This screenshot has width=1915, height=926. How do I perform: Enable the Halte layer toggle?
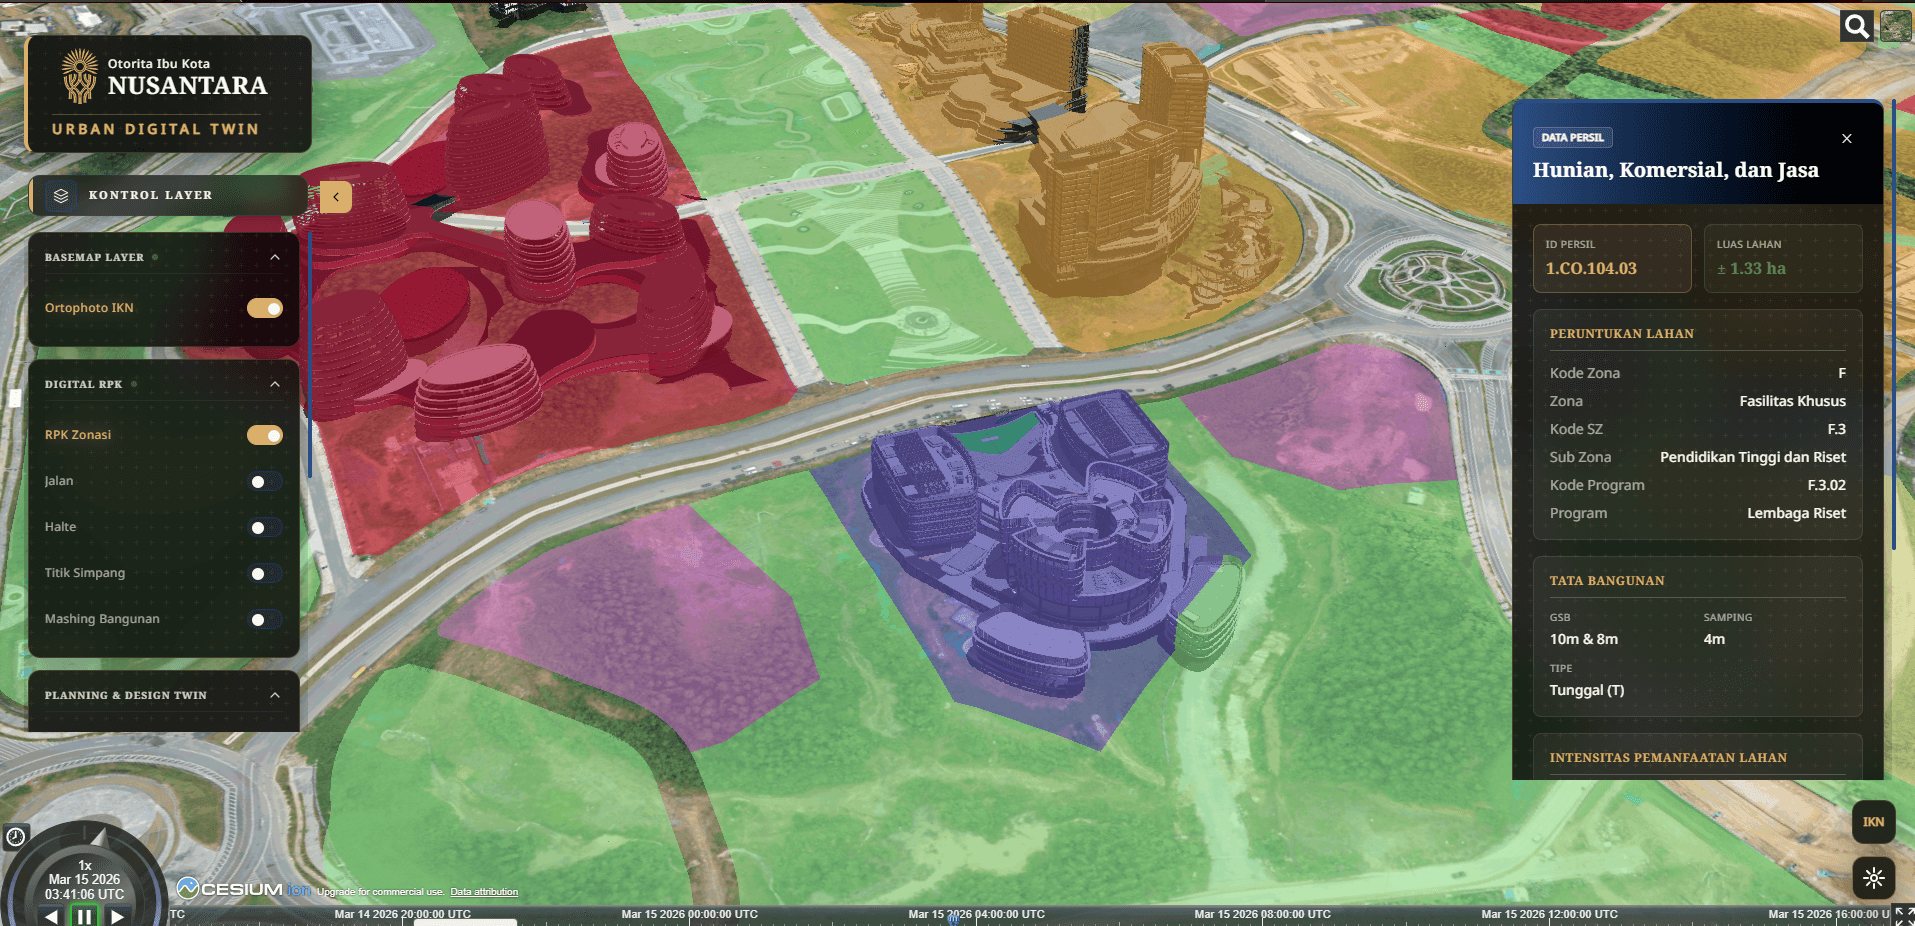point(265,528)
